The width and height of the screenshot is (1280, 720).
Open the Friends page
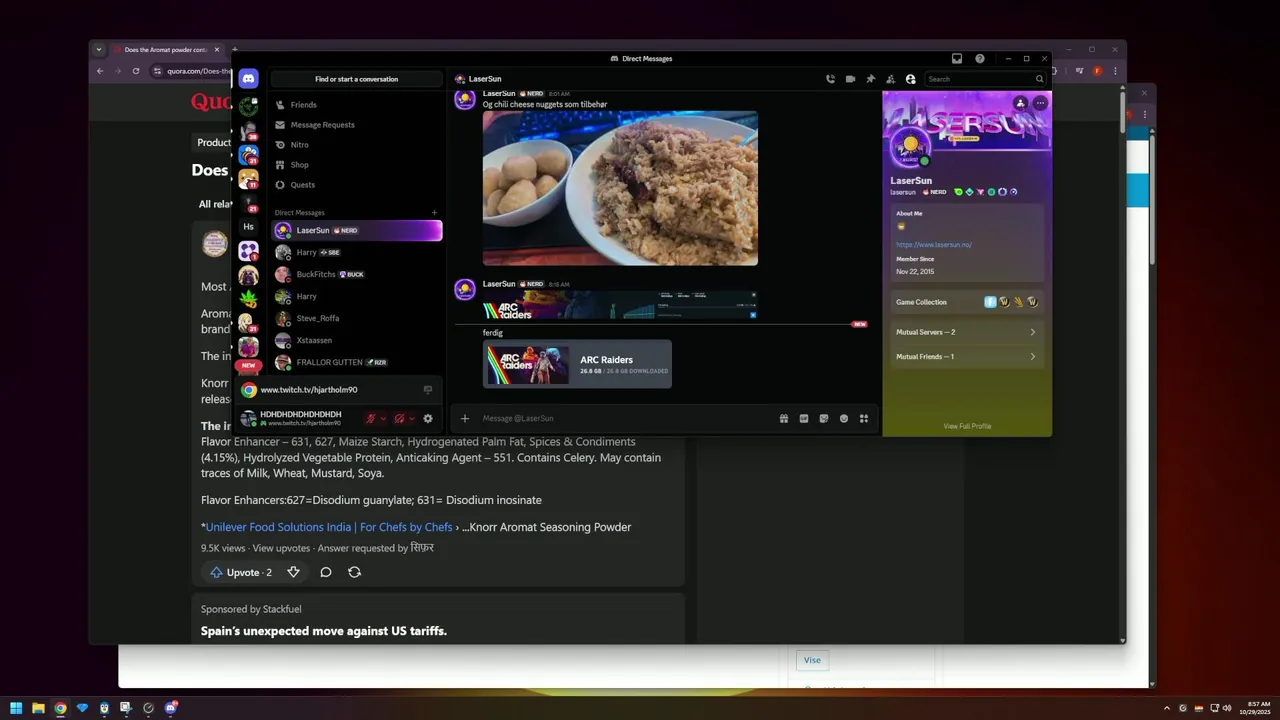(355, 105)
